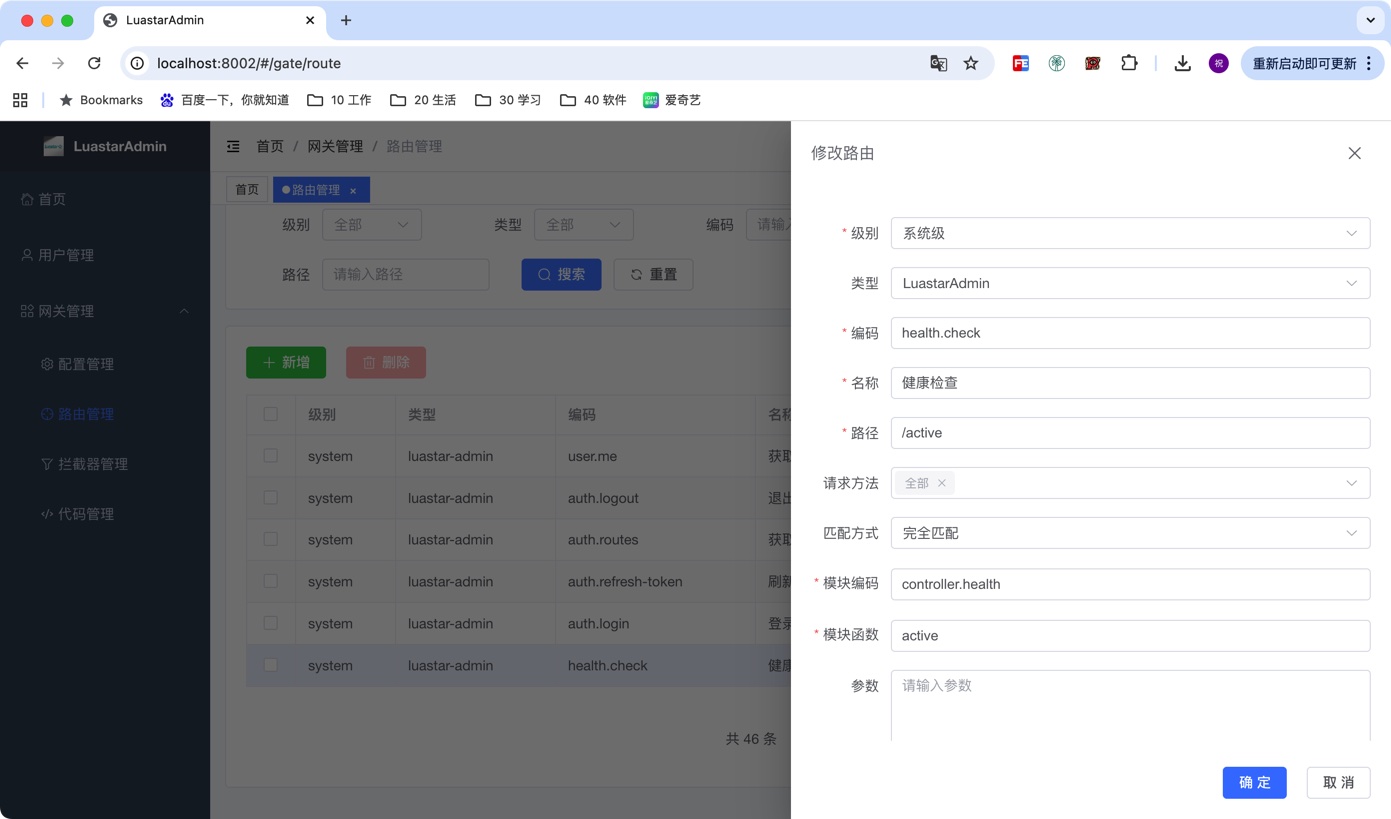This screenshot has width=1391, height=819.
Task: Click the 参数 textarea
Action: pos(1130,706)
